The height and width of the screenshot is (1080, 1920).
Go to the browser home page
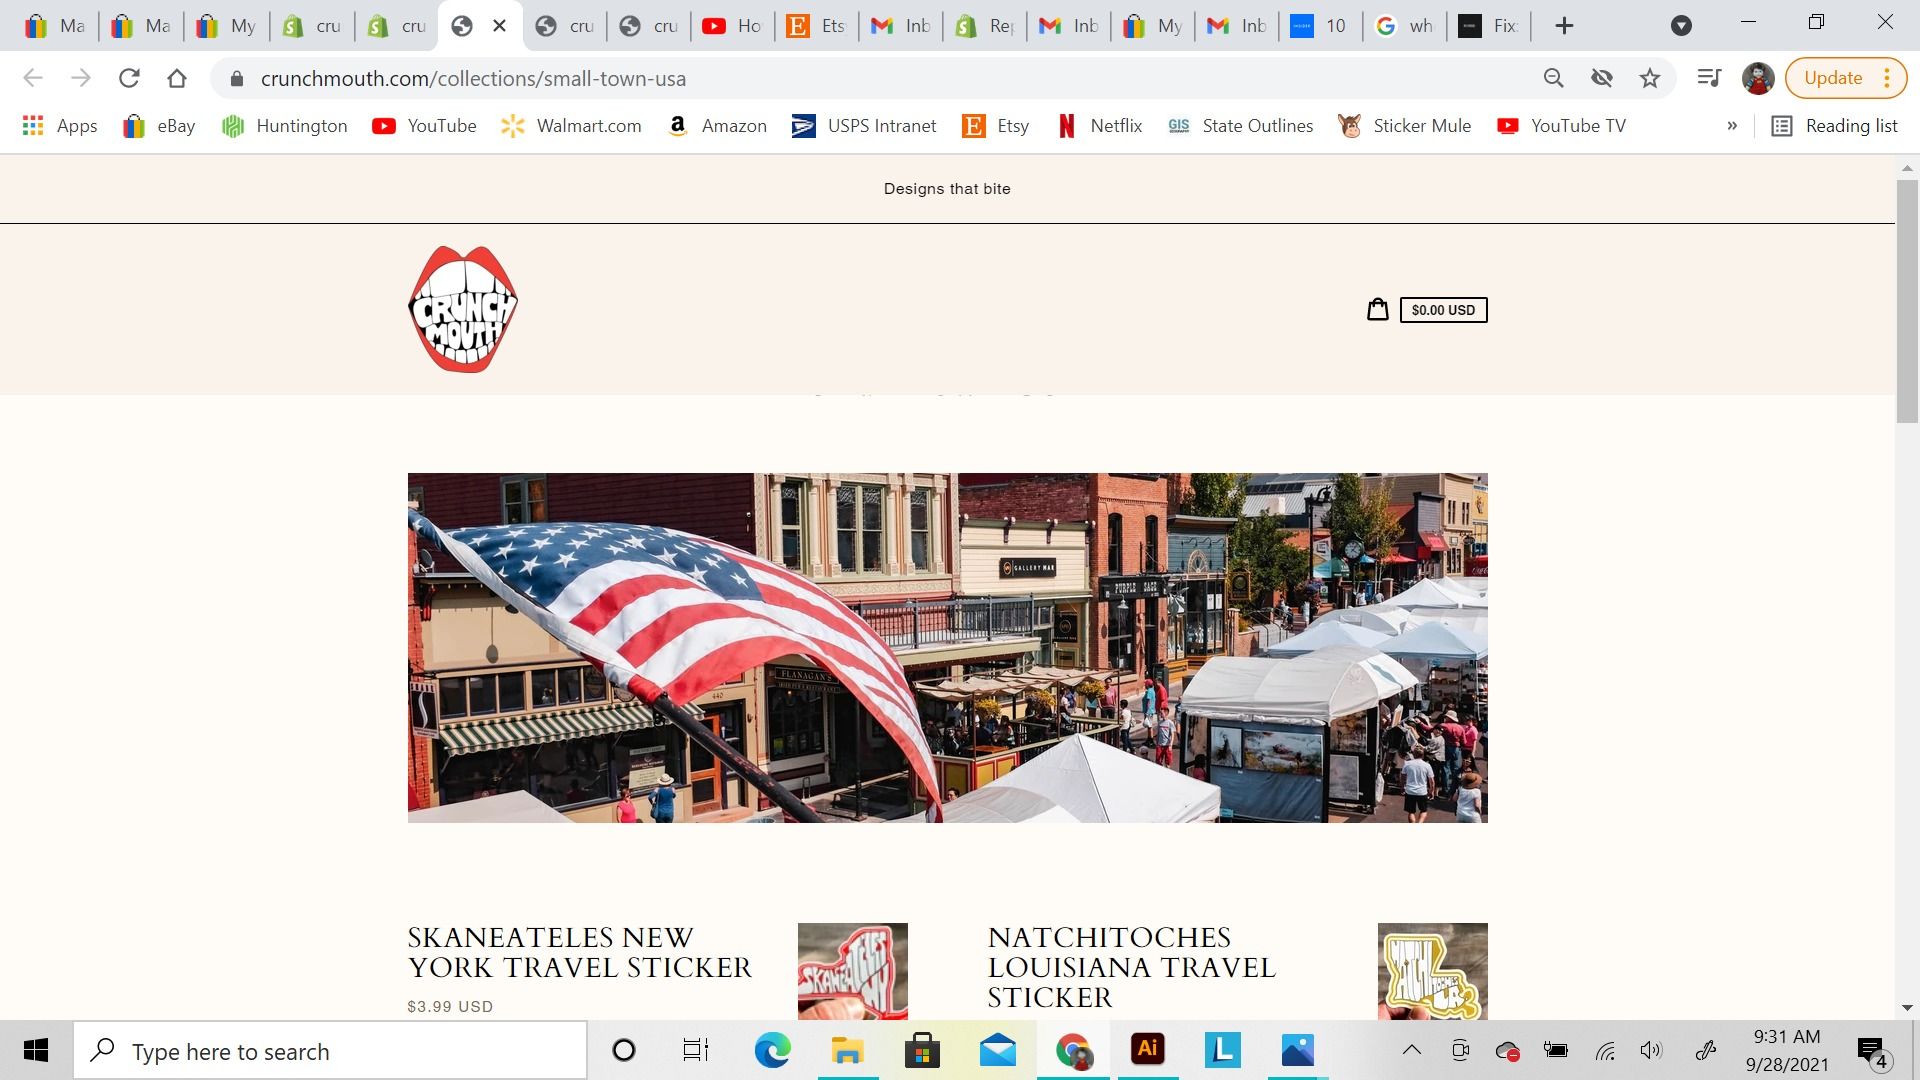[177, 78]
